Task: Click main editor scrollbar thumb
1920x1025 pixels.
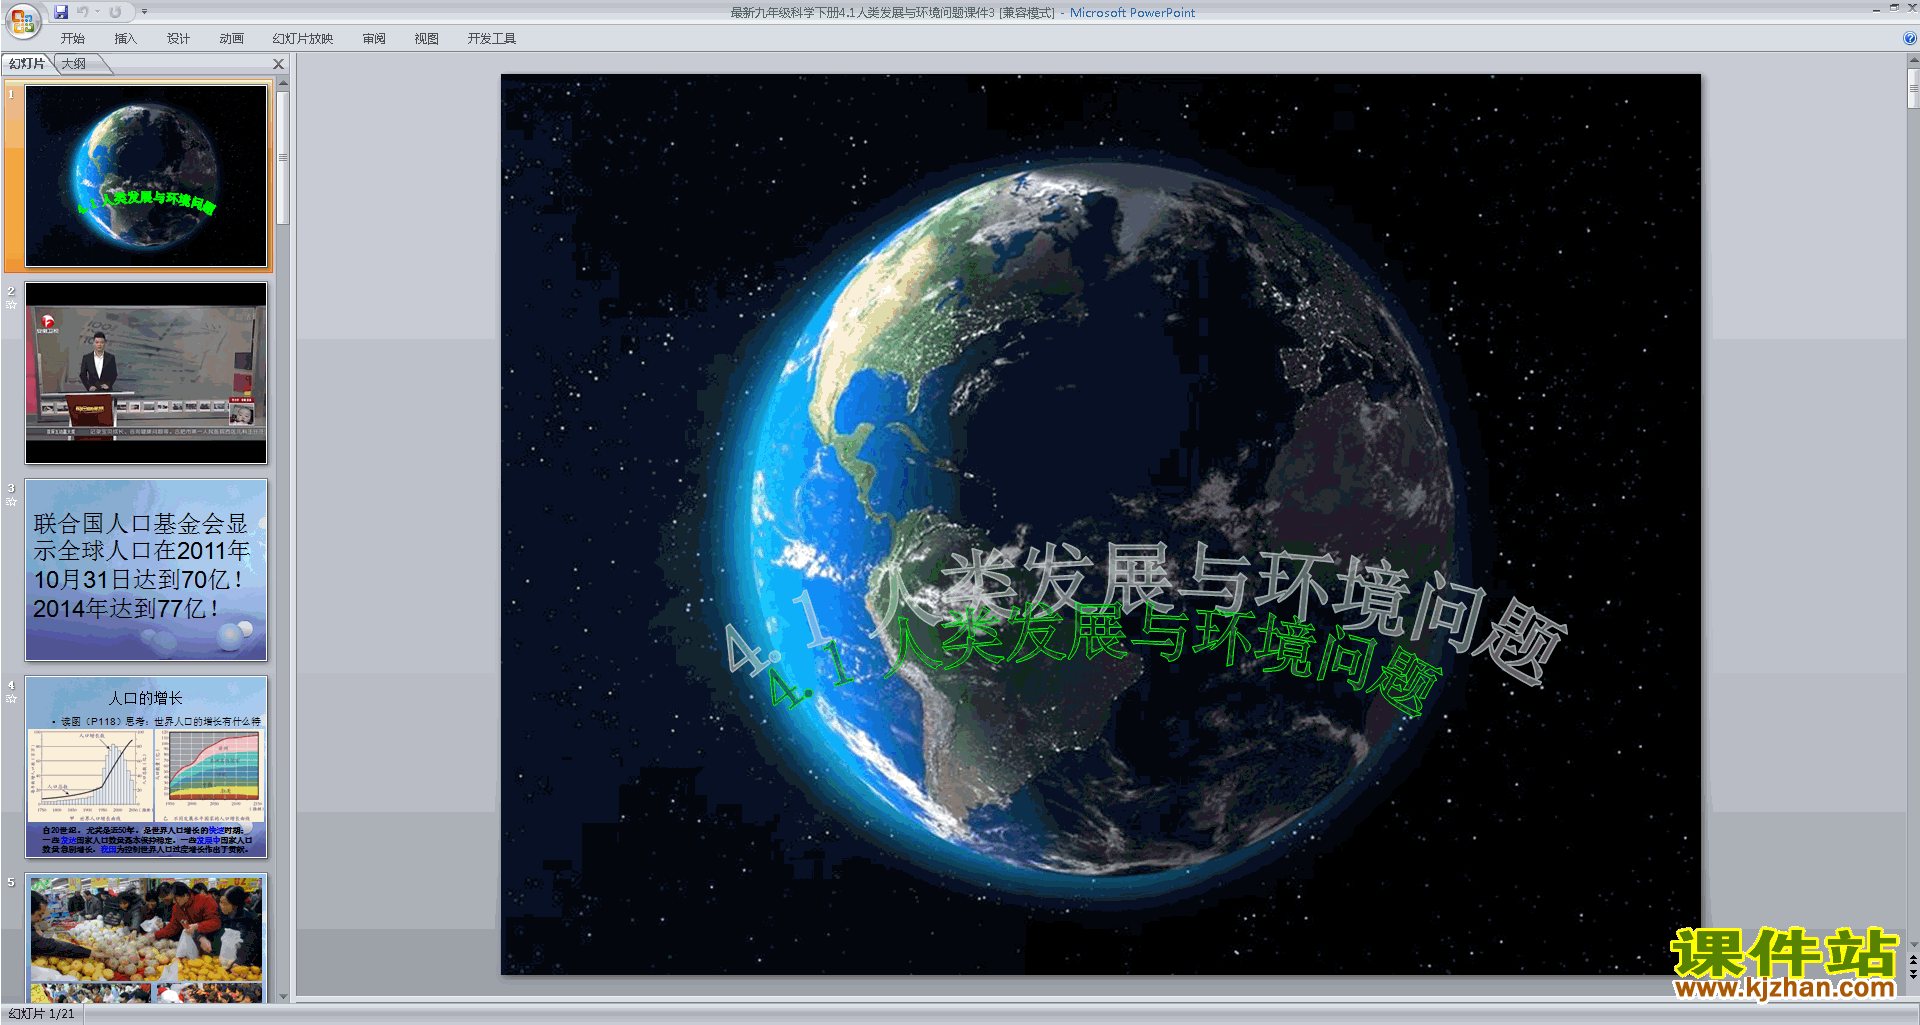Action: pyautogui.click(x=1913, y=88)
